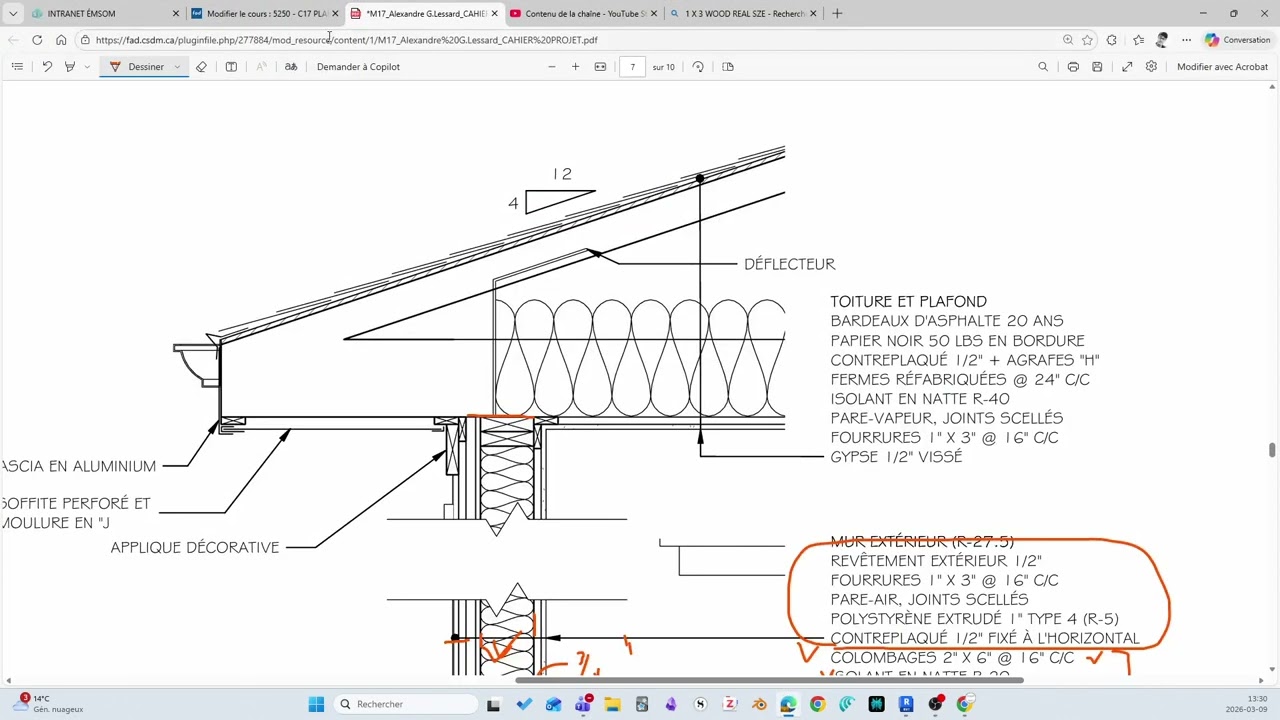Zoom in with the plus button
The image size is (1280, 720).
pyautogui.click(x=575, y=67)
